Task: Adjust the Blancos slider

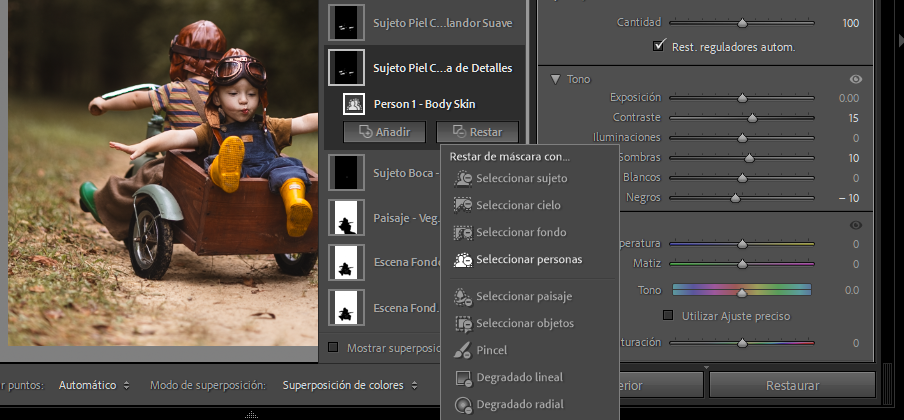Action: point(742,178)
